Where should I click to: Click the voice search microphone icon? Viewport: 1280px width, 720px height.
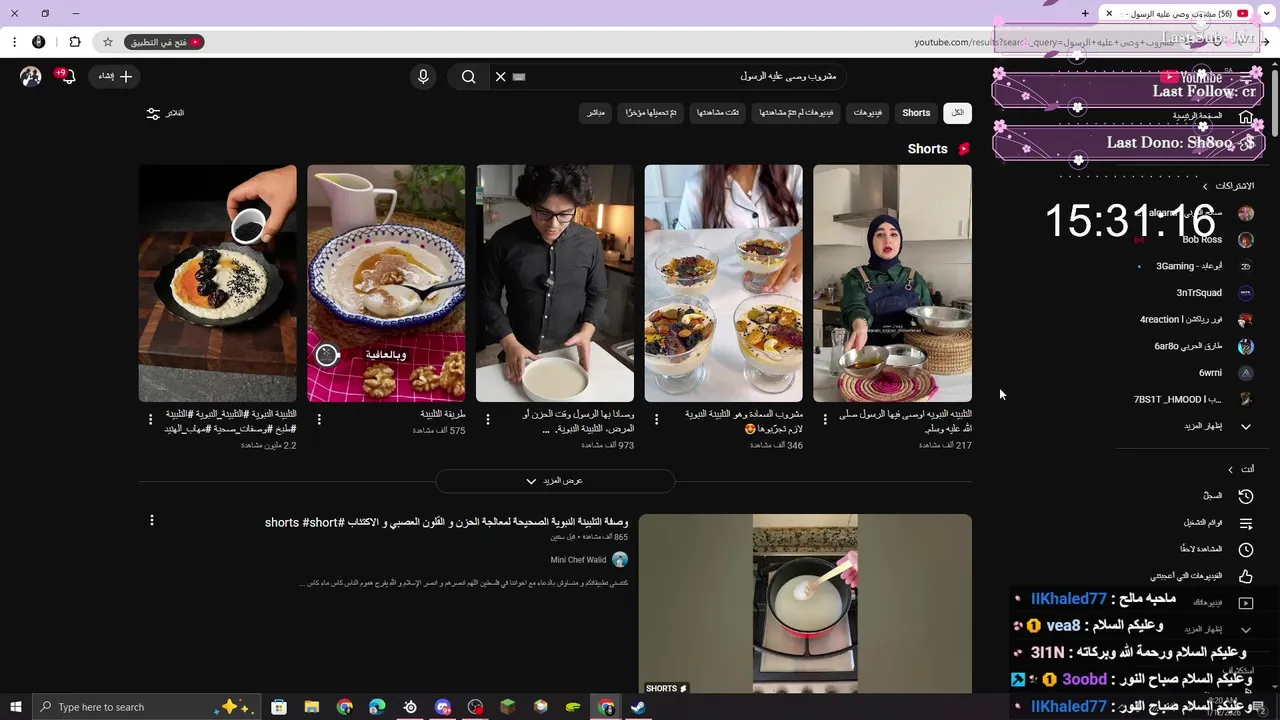click(x=423, y=76)
